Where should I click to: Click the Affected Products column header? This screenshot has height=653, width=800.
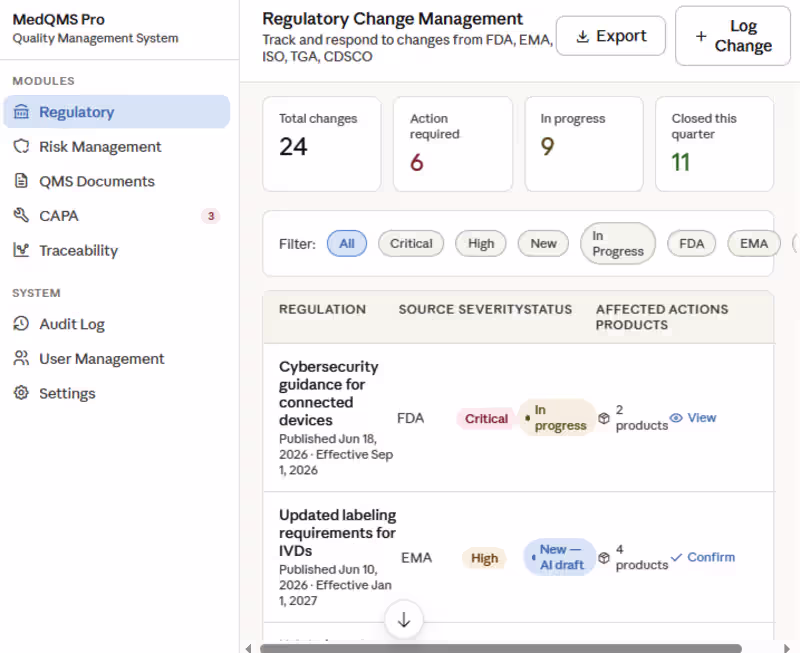(x=632, y=317)
